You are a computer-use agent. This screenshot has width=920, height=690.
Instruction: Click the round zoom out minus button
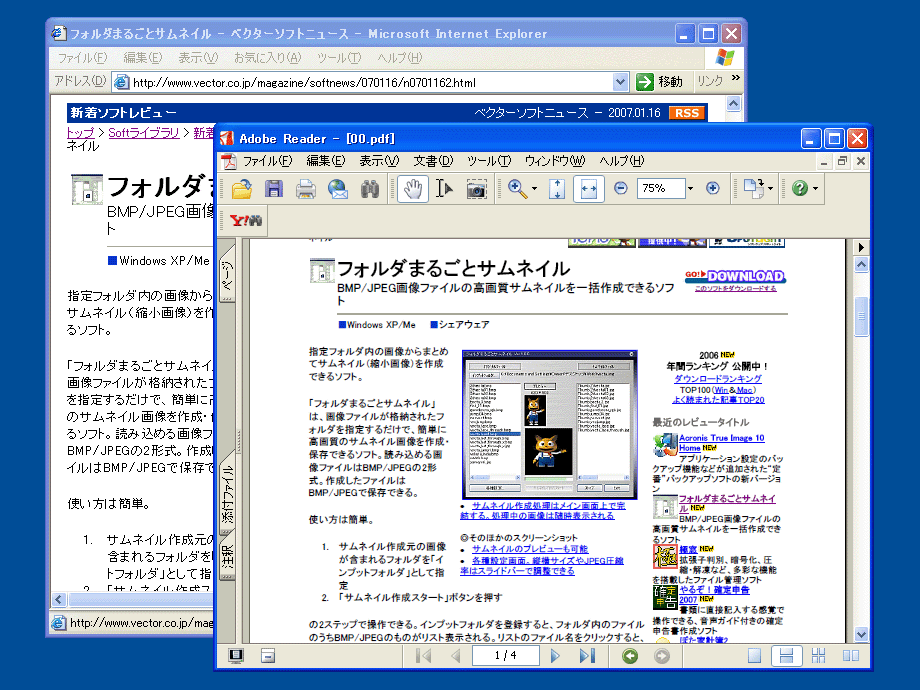click(x=621, y=188)
